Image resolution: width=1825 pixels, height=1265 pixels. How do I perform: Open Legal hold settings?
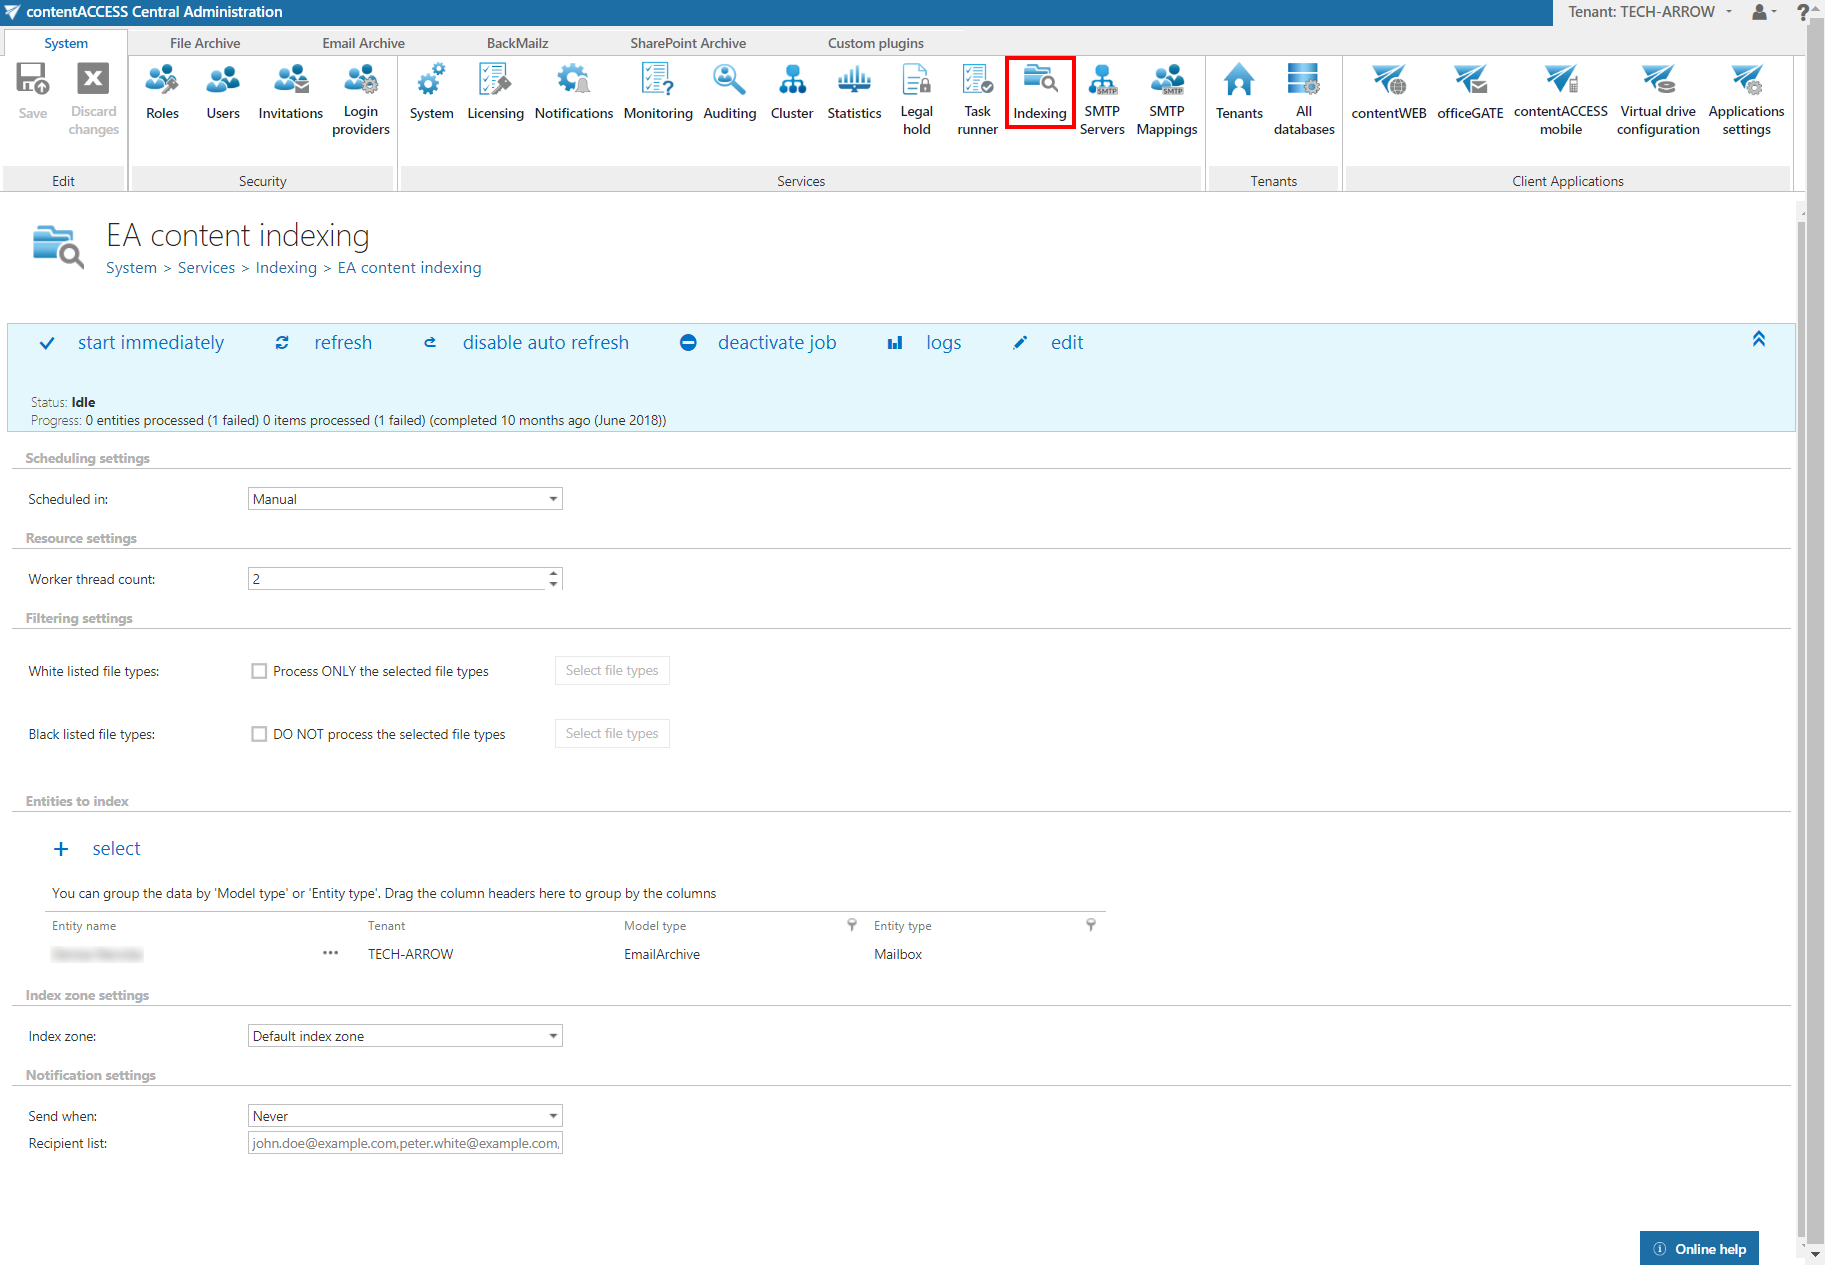coord(916,98)
